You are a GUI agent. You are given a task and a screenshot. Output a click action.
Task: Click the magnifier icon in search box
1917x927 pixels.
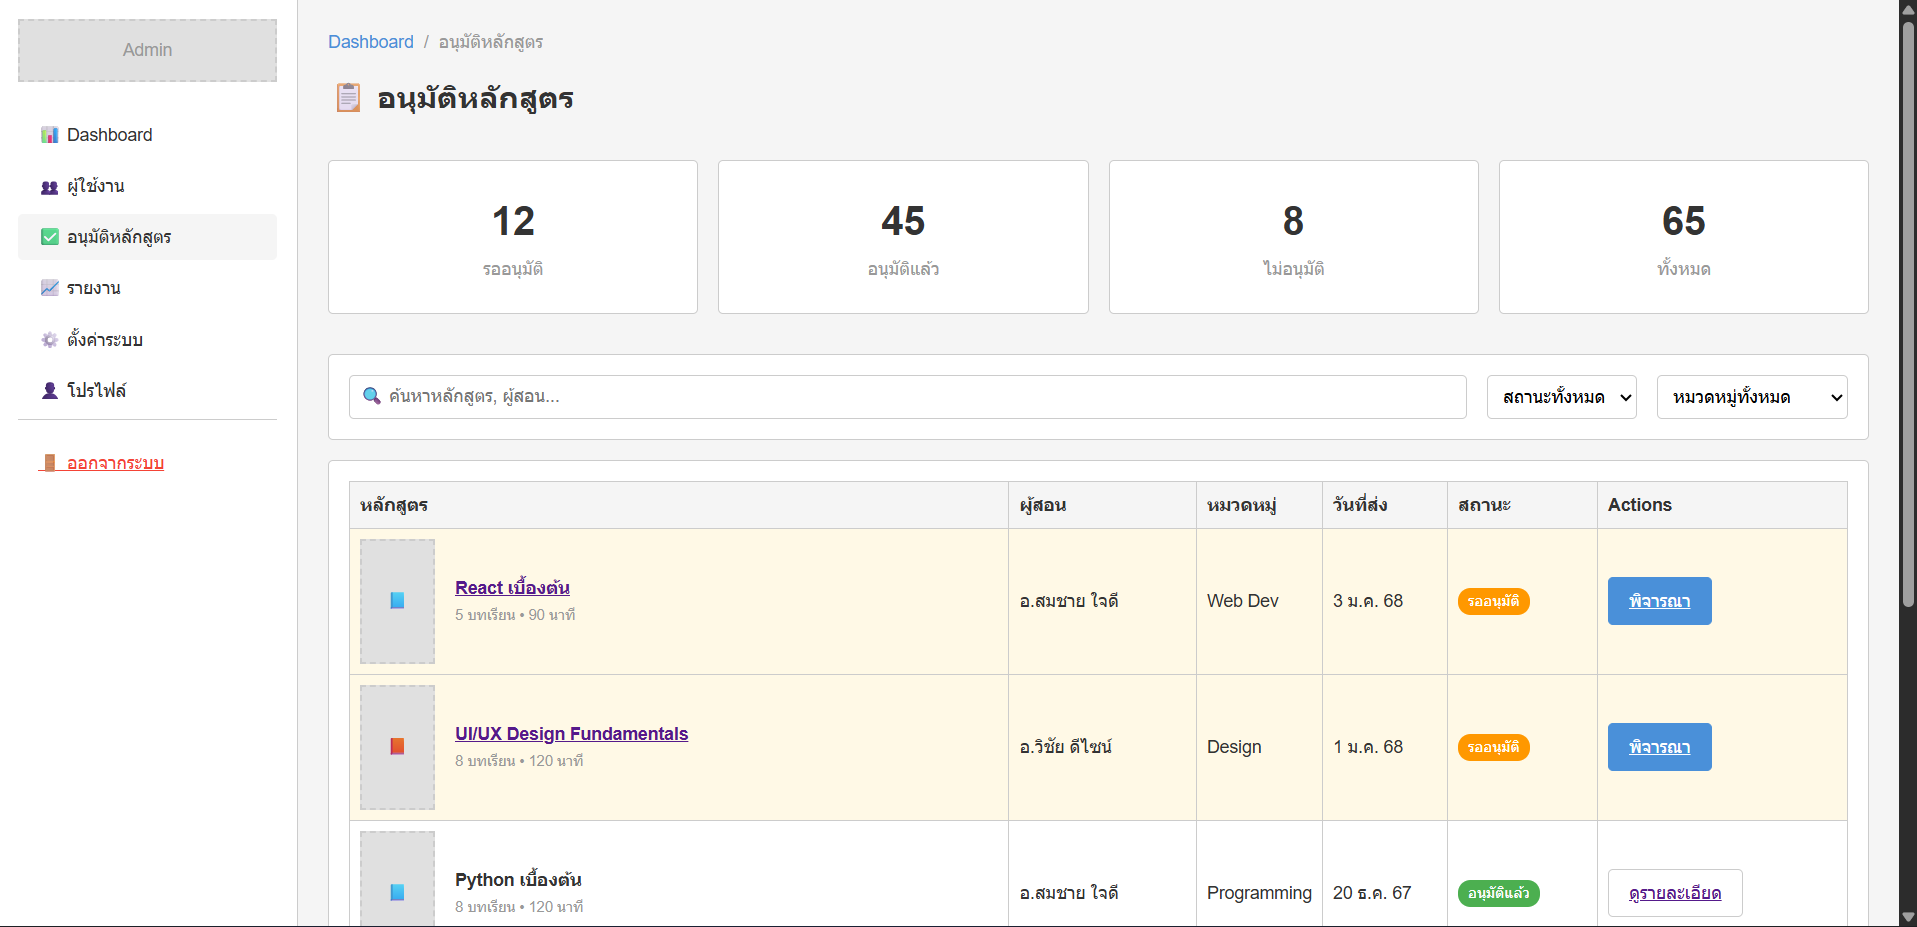[x=371, y=396]
